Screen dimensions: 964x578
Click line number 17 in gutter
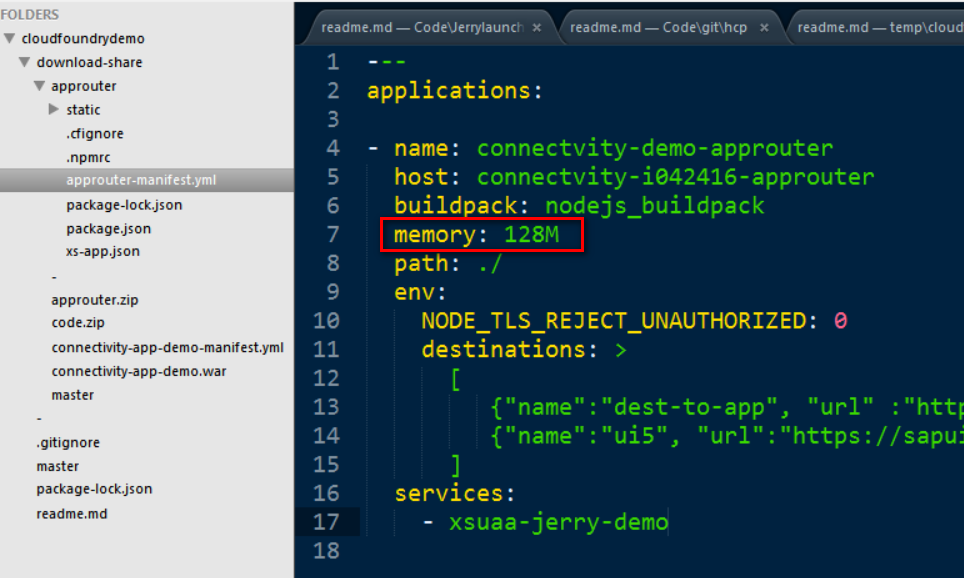pyautogui.click(x=326, y=523)
